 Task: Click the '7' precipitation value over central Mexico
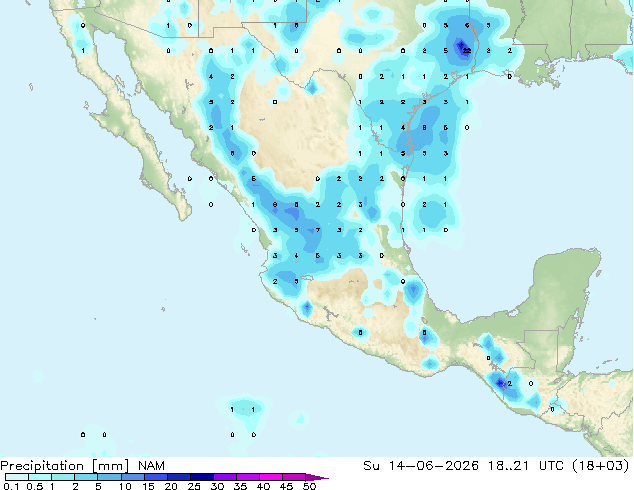pyautogui.click(x=318, y=230)
